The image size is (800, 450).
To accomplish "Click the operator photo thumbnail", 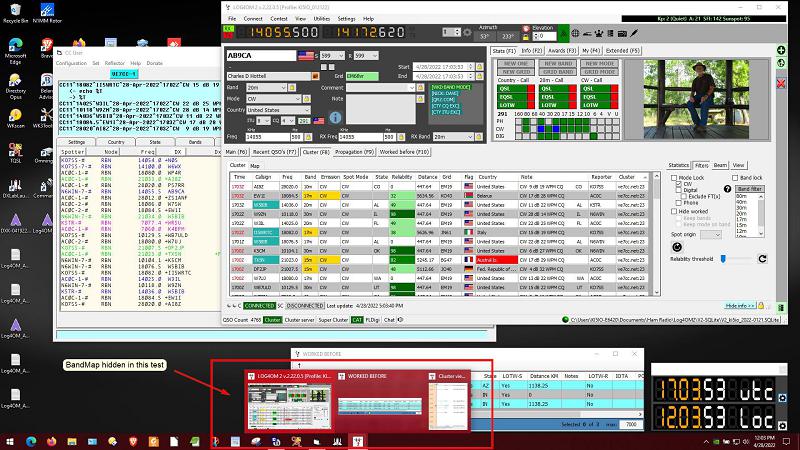I will [x=696, y=99].
